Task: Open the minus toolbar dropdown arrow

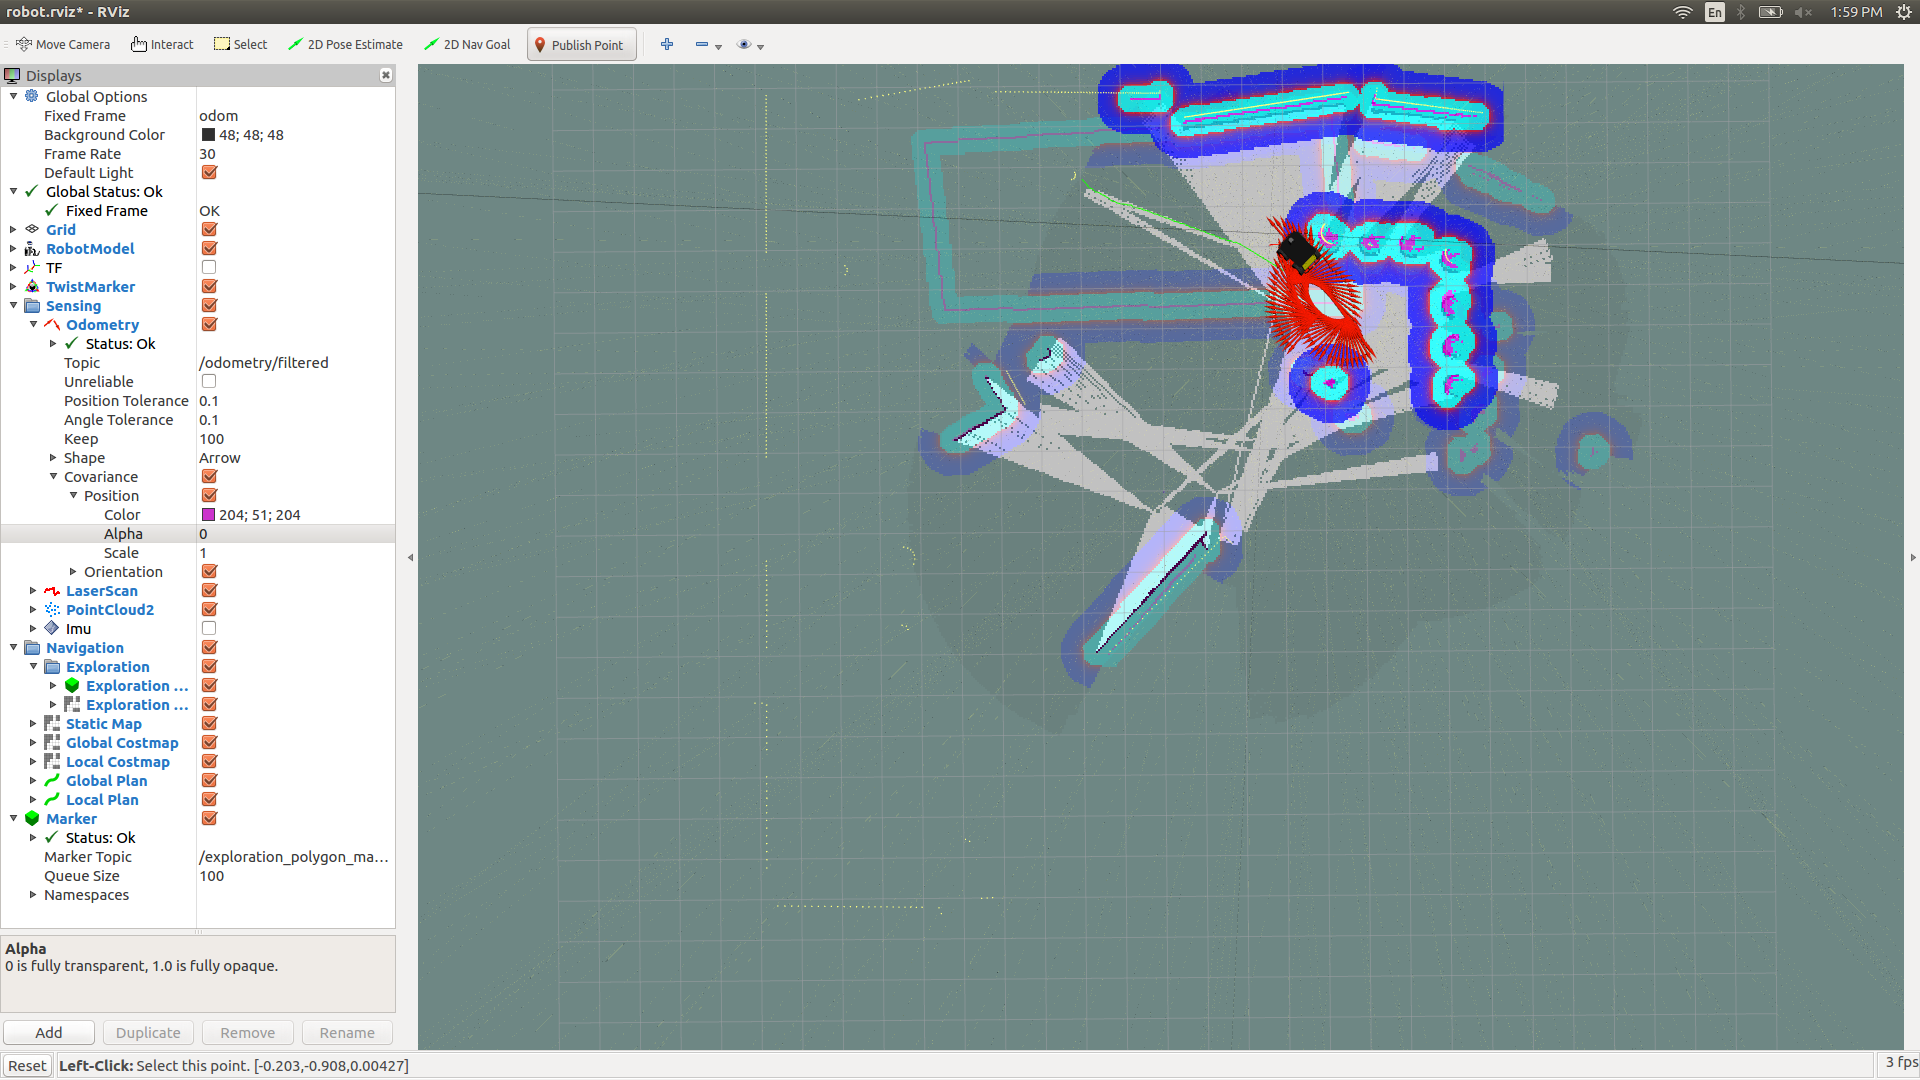Action: (718, 47)
